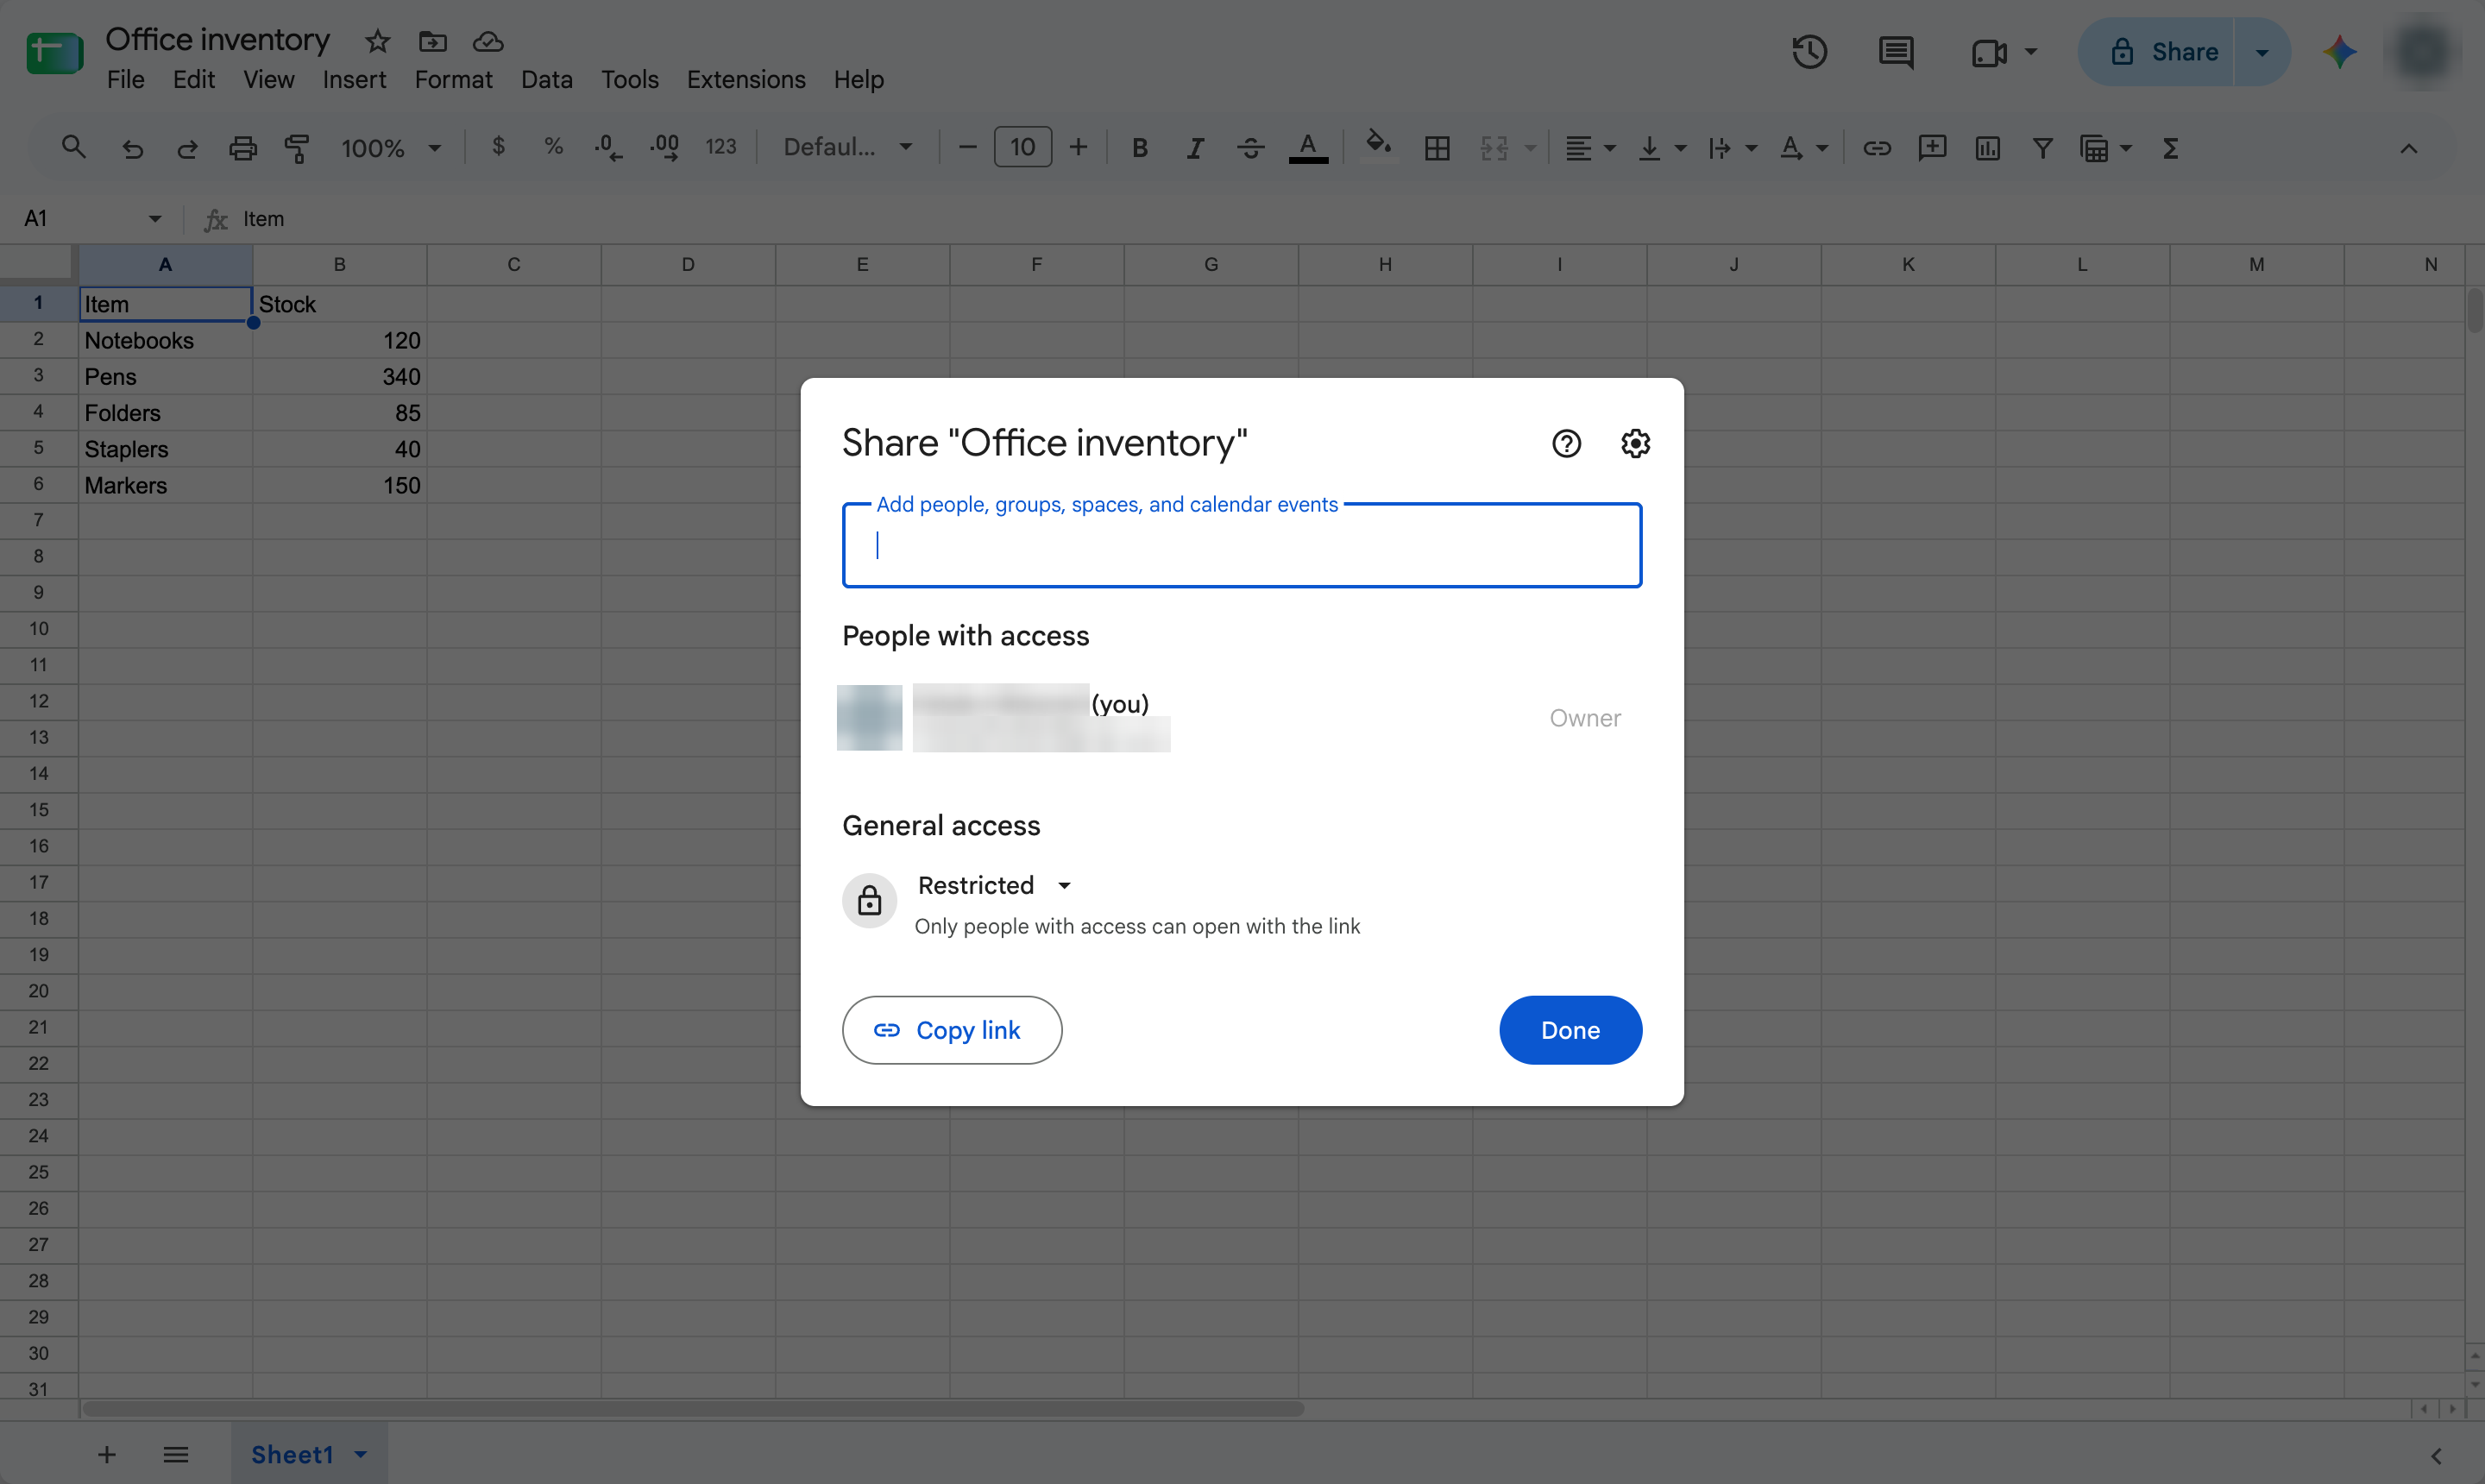2485x1484 pixels.
Task: Click the insert link icon
Action: tap(1877, 149)
